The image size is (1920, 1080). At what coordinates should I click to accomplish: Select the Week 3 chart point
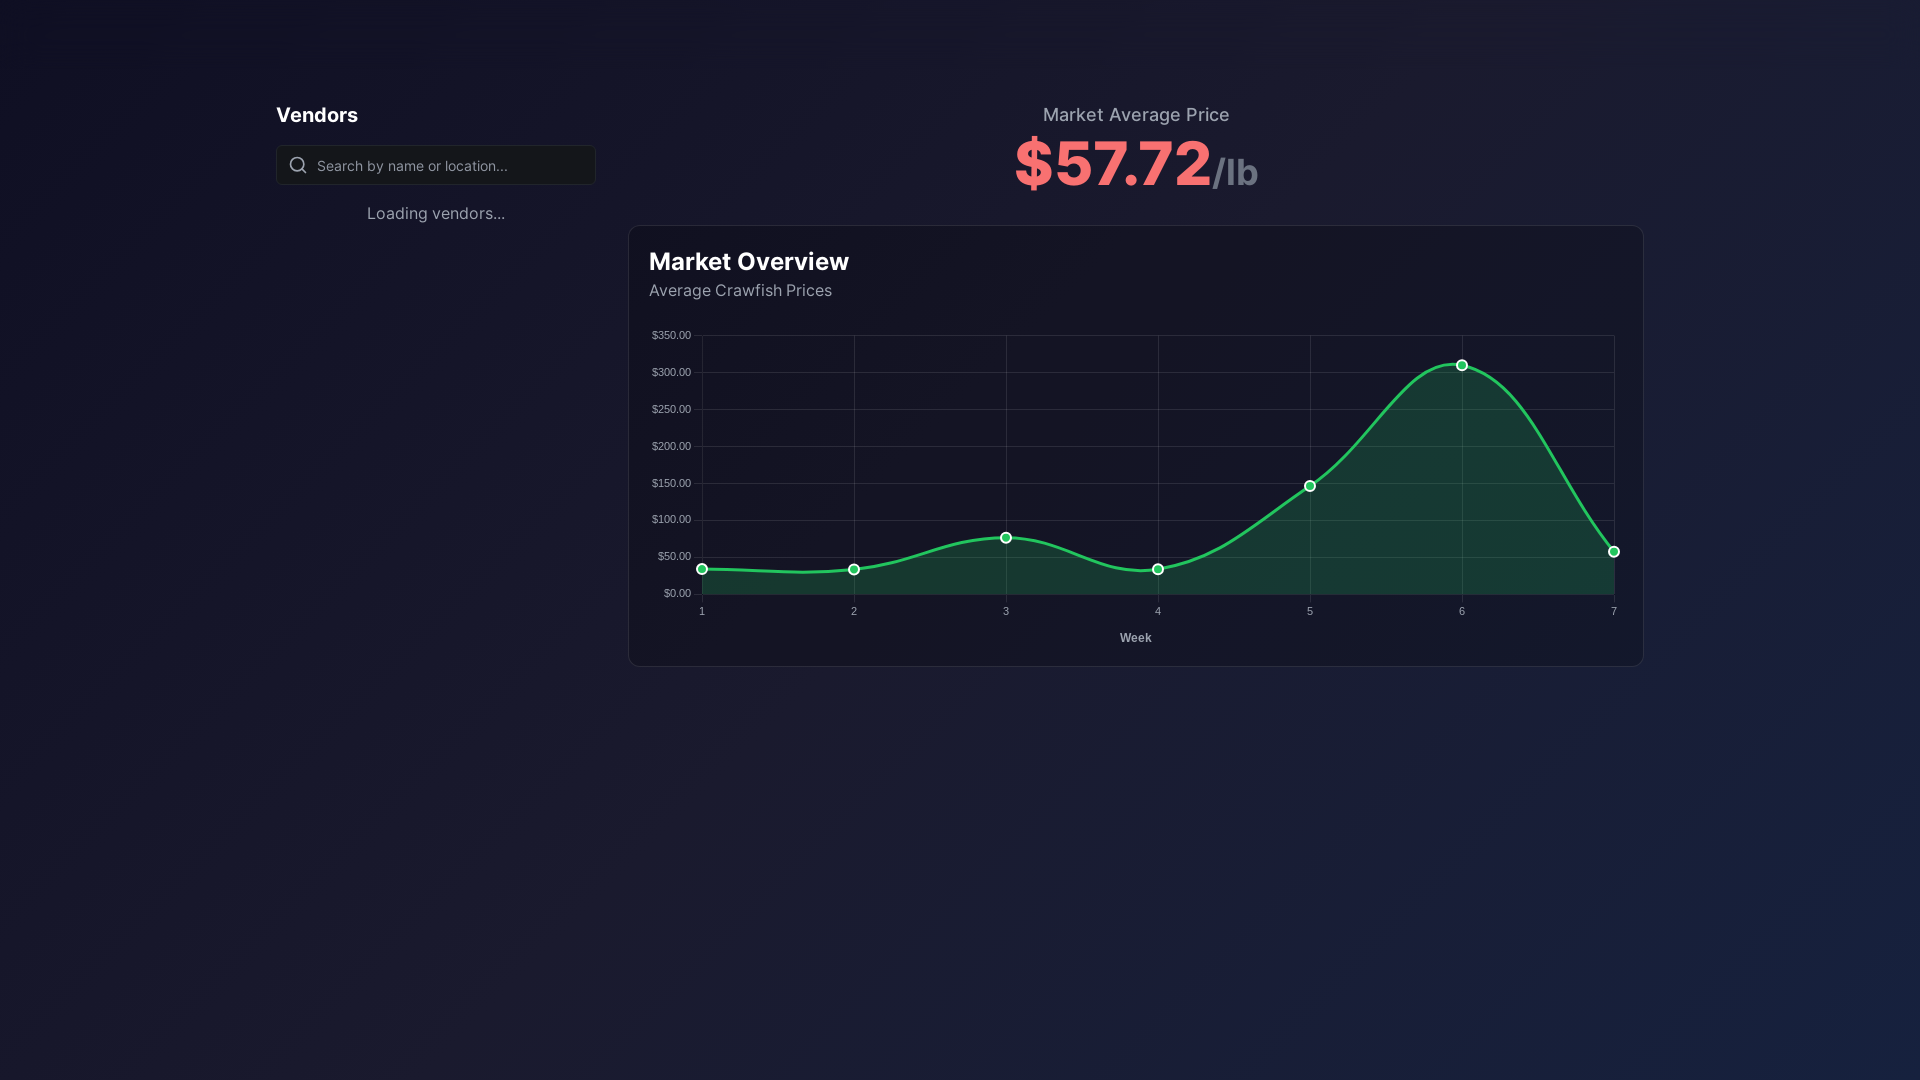[1006, 538]
